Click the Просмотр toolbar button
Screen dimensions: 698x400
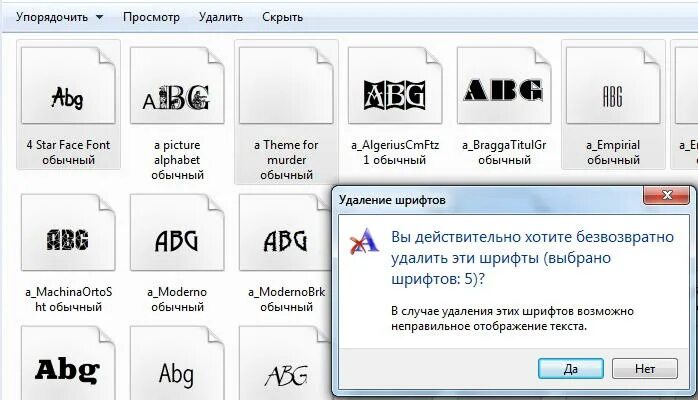pyautogui.click(x=151, y=17)
